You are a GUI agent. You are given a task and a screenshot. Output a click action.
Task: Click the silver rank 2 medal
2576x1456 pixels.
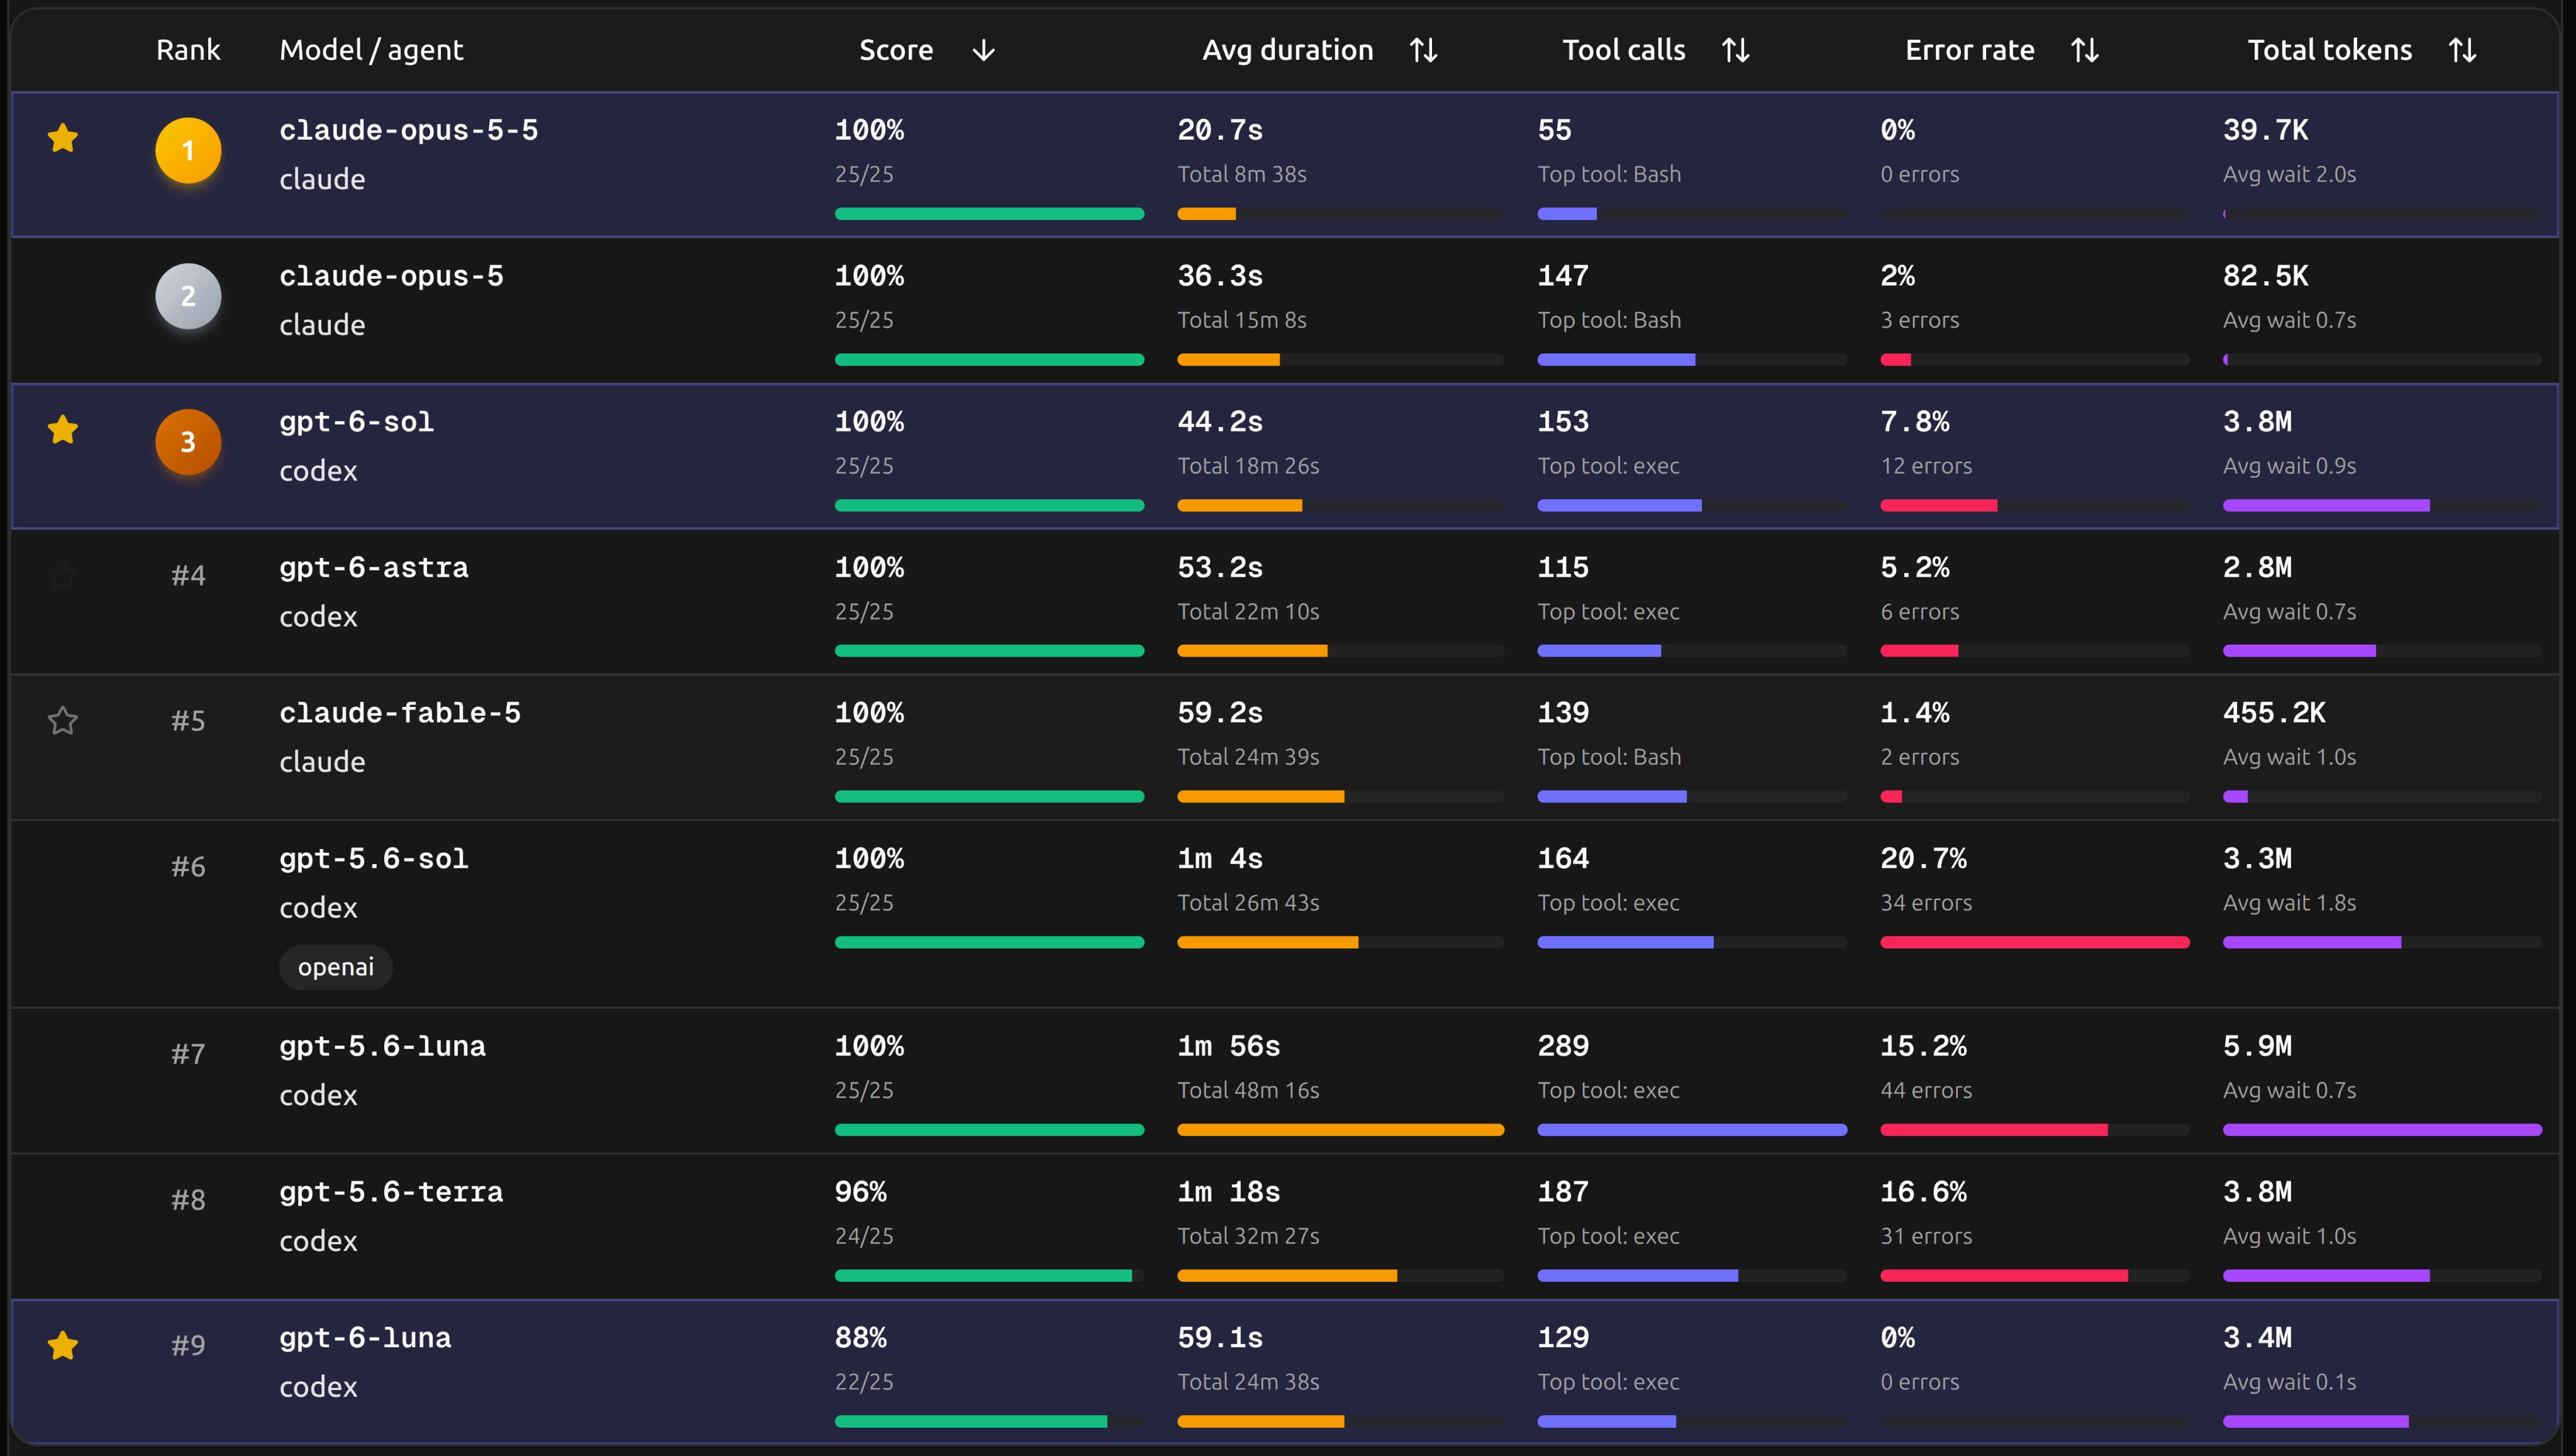pos(188,297)
